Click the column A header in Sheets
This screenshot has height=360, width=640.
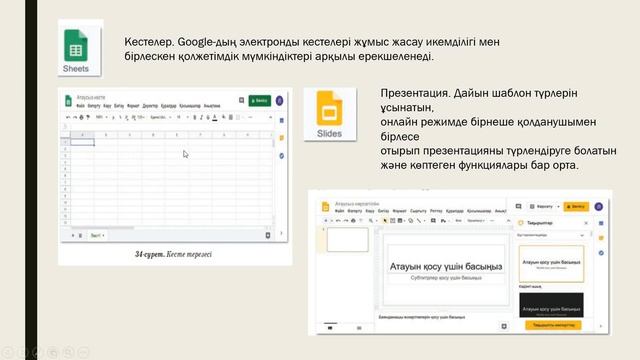click(82, 135)
